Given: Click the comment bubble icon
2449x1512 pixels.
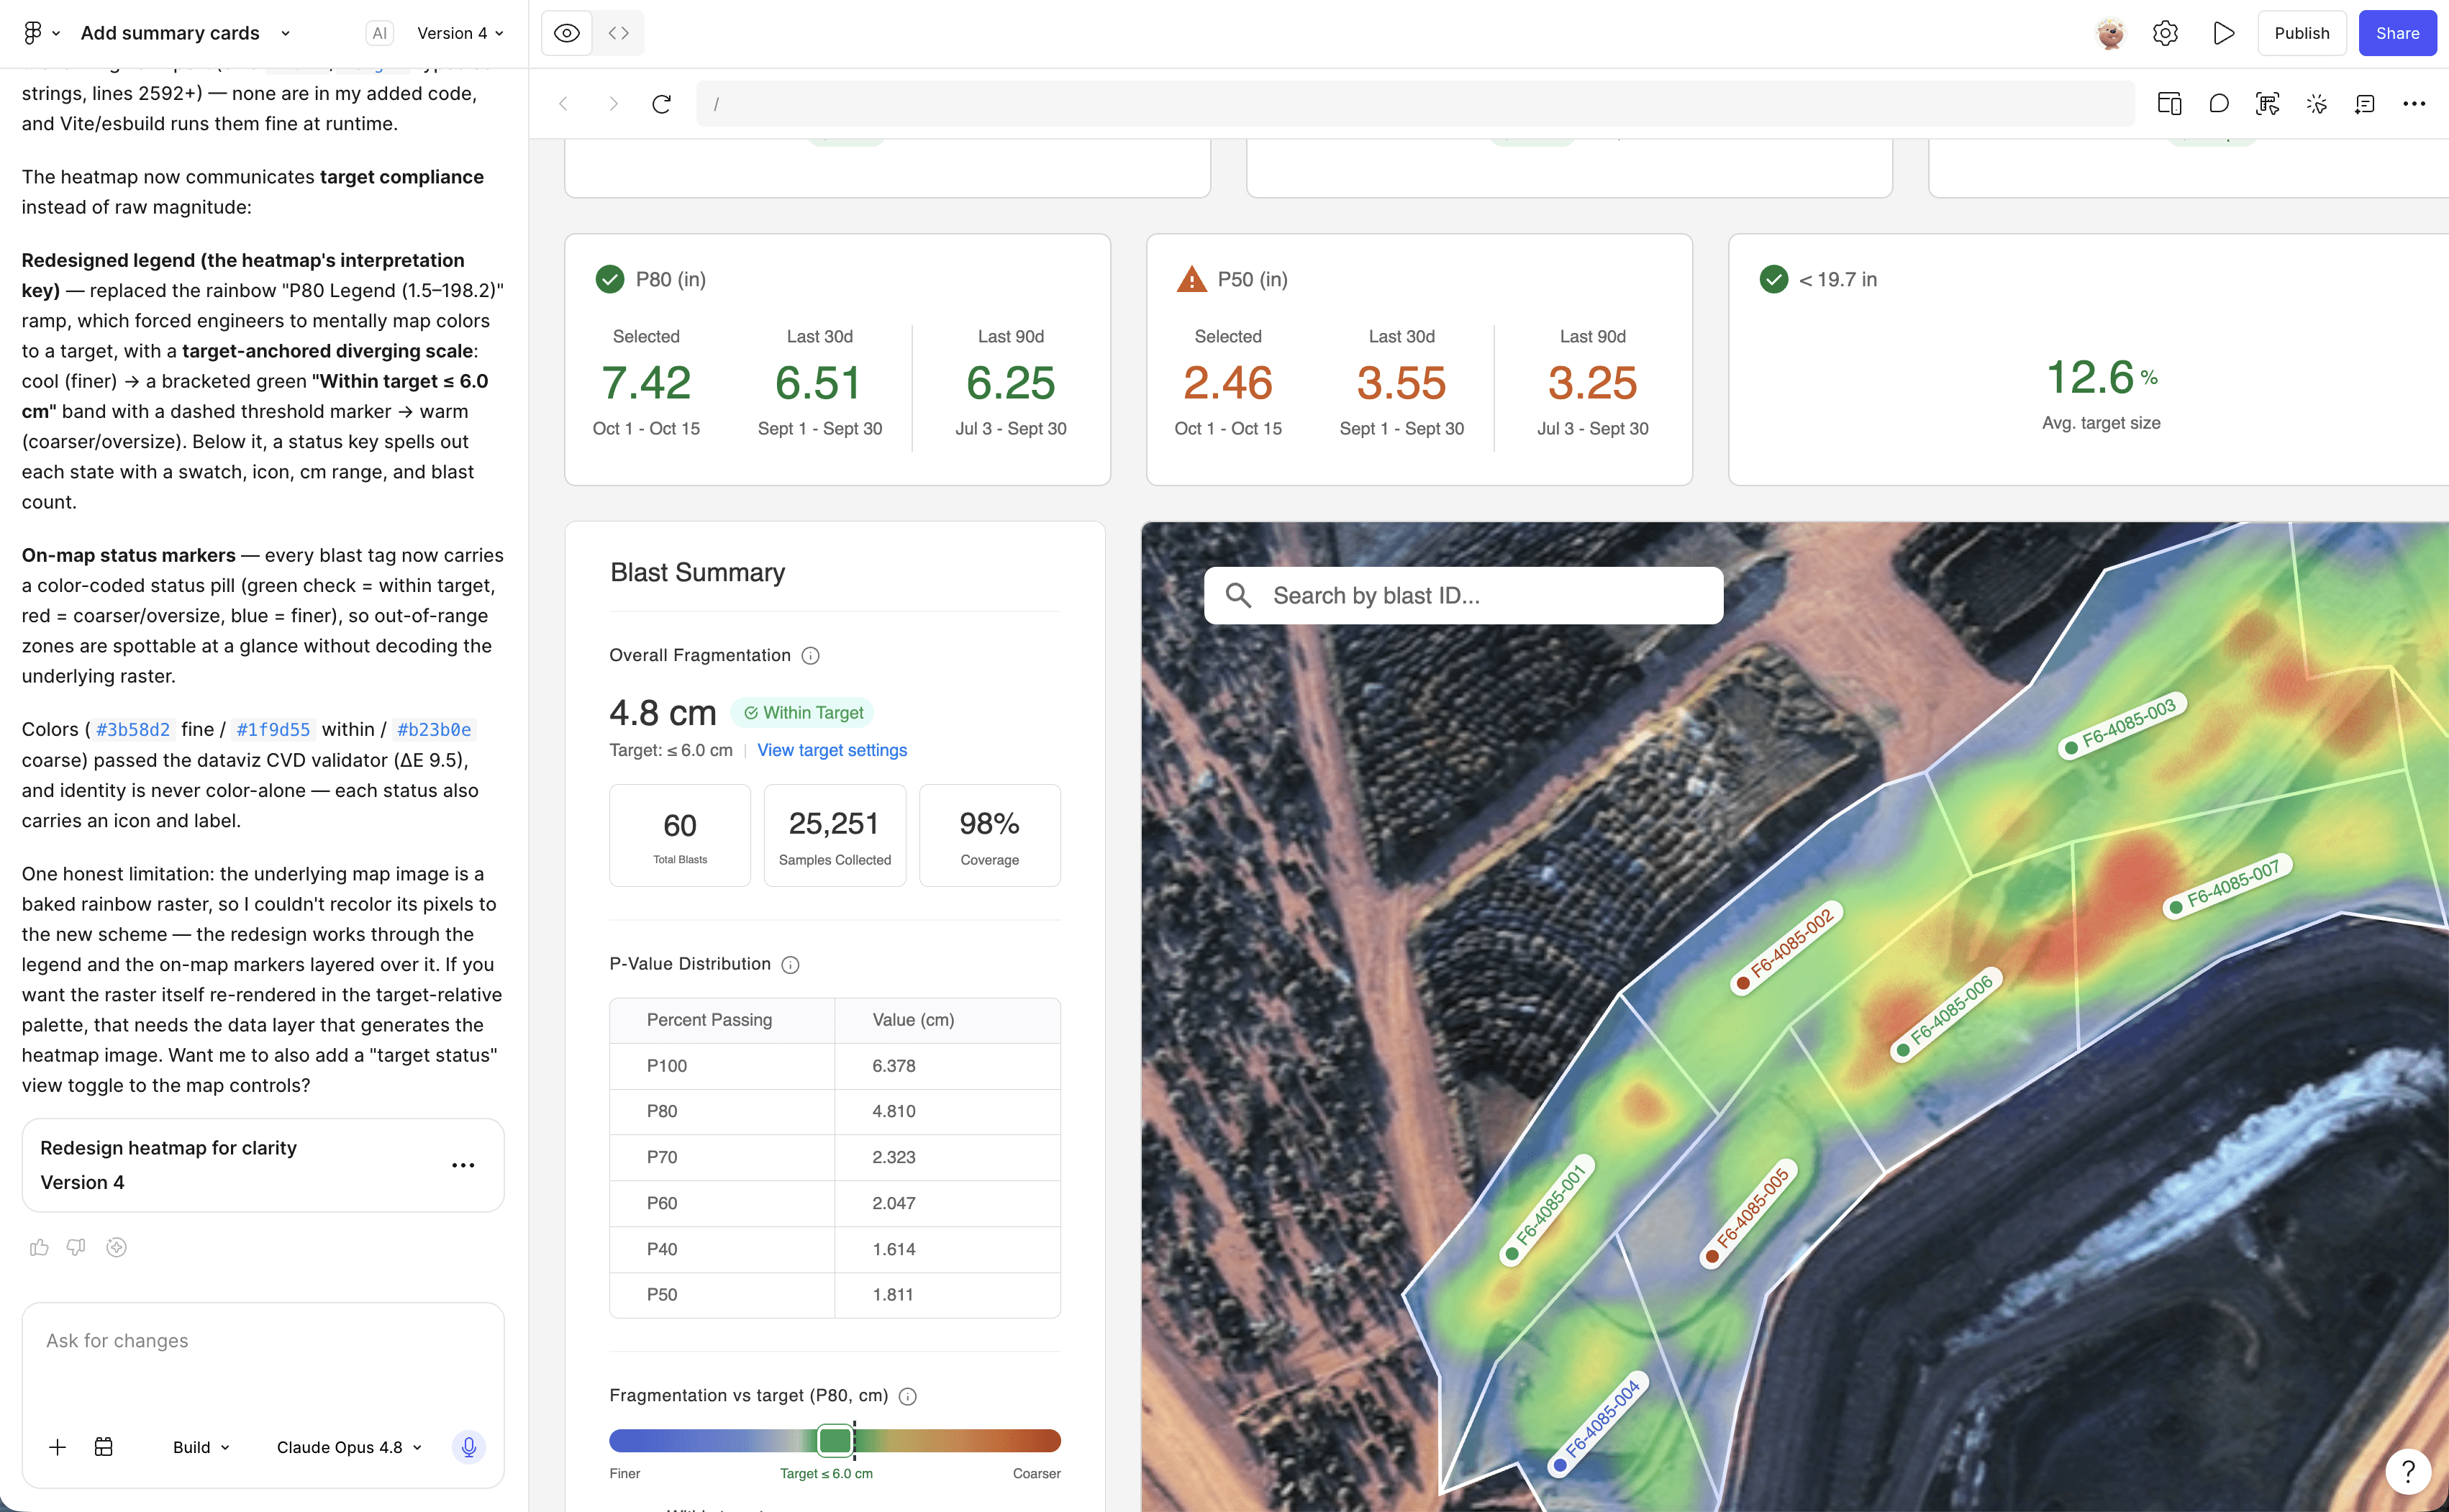Looking at the screenshot, I should tap(2218, 104).
